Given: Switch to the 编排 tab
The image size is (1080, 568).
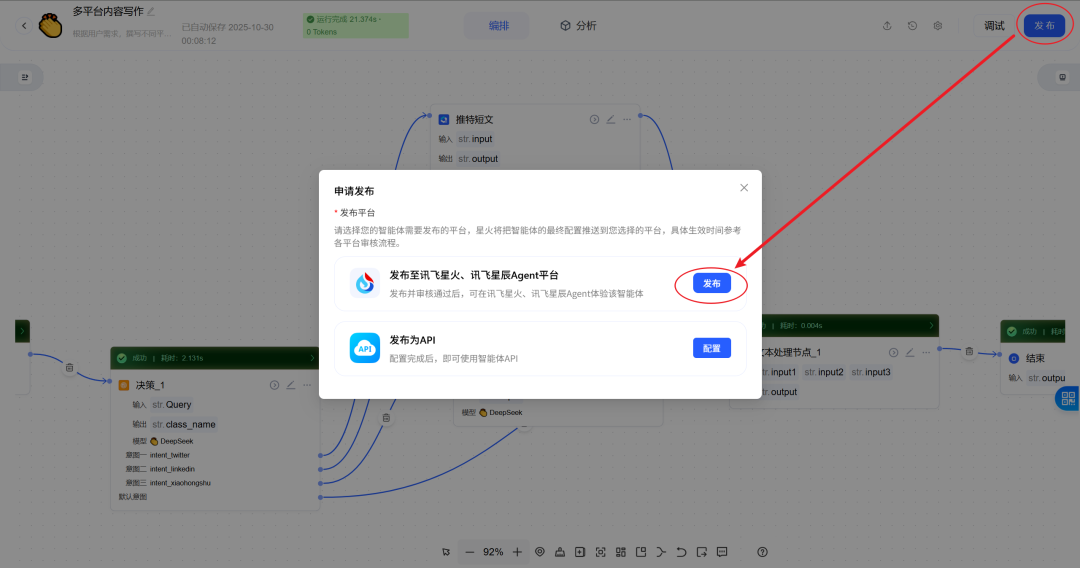Looking at the screenshot, I should click(x=497, y=26).
